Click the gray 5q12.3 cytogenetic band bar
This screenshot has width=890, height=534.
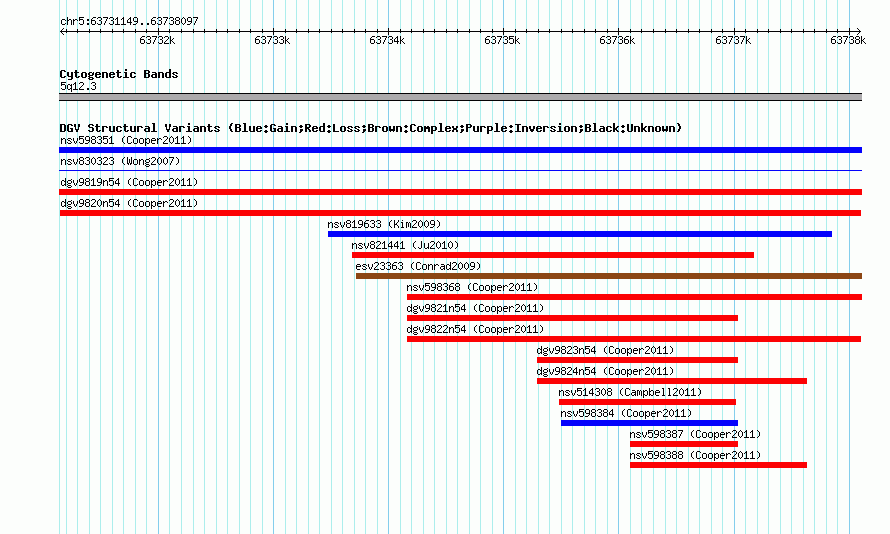[460, 97]
